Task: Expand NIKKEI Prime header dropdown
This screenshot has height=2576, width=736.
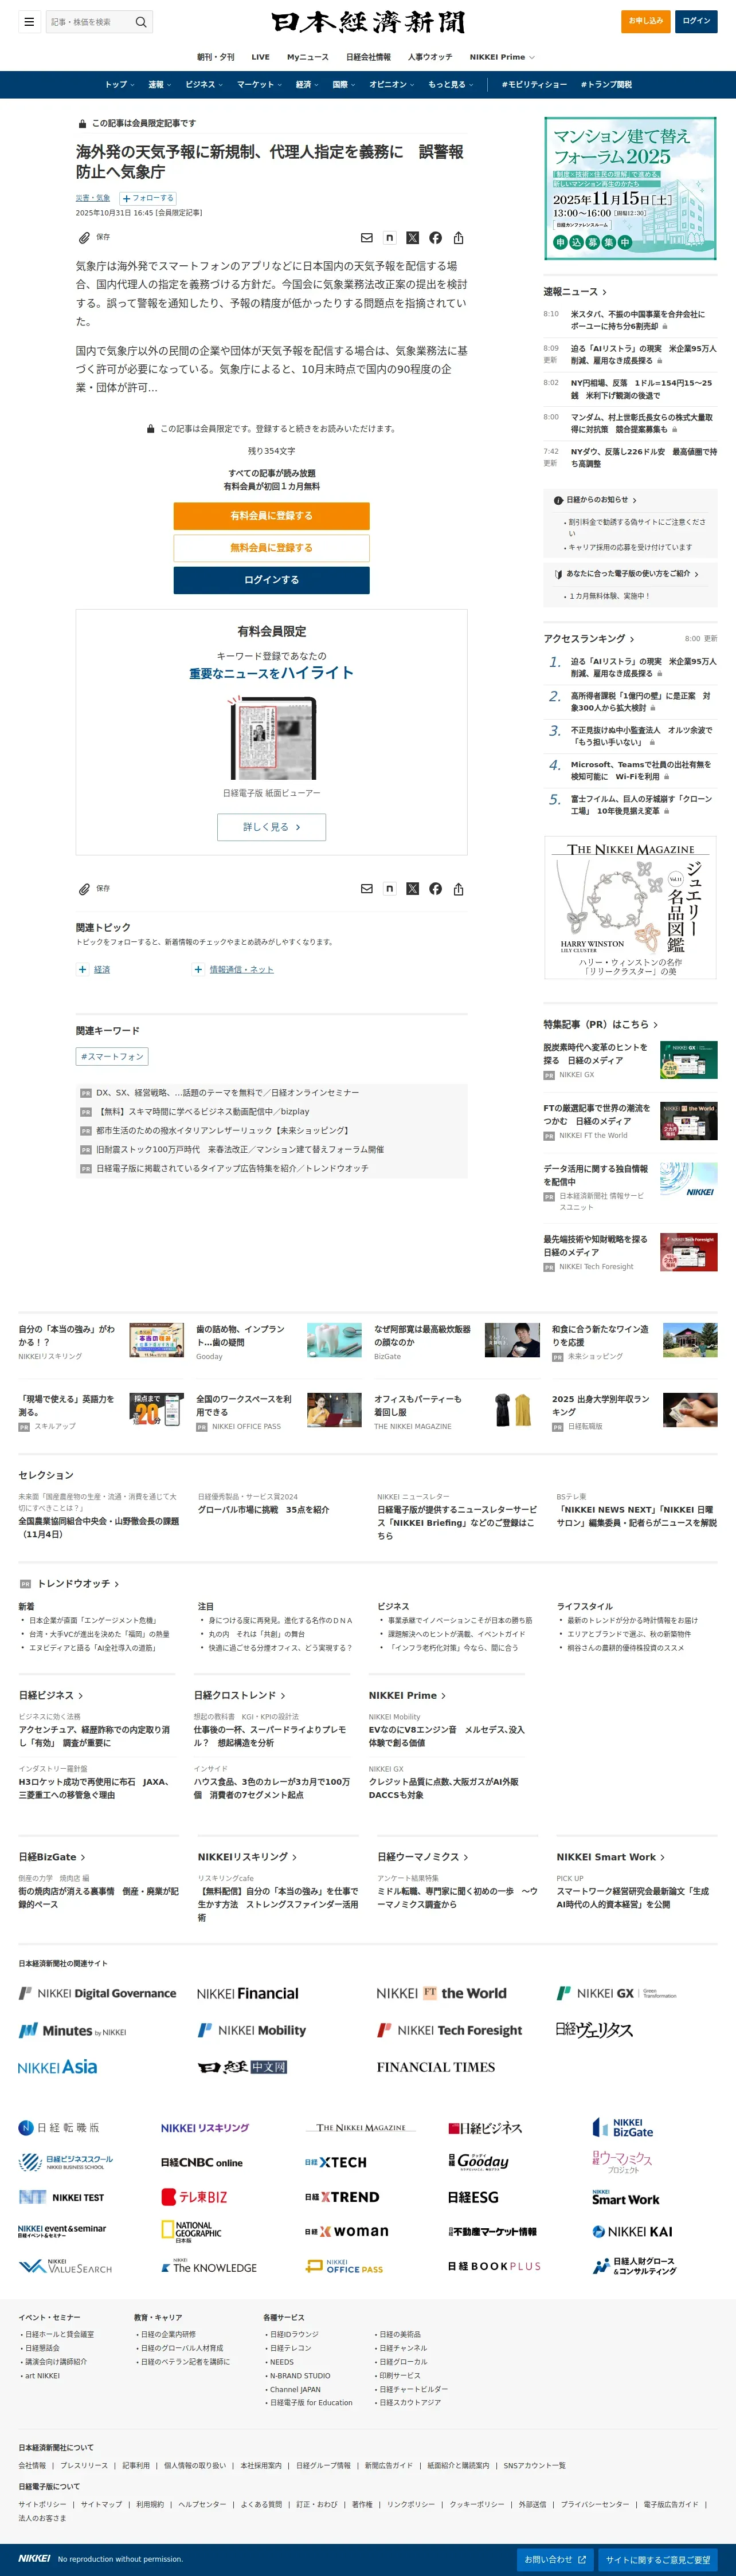Action: (x=502, y=57)
